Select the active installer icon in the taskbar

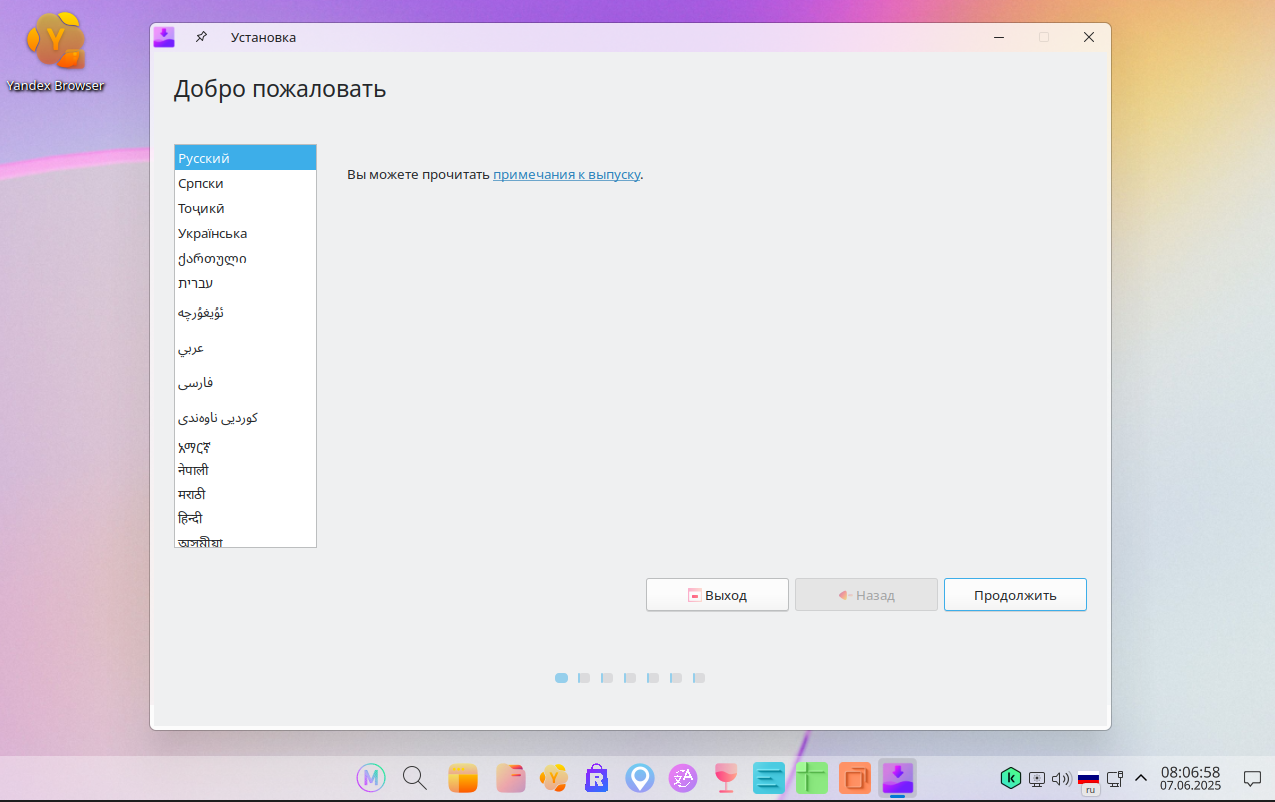[x=898, y=777]
